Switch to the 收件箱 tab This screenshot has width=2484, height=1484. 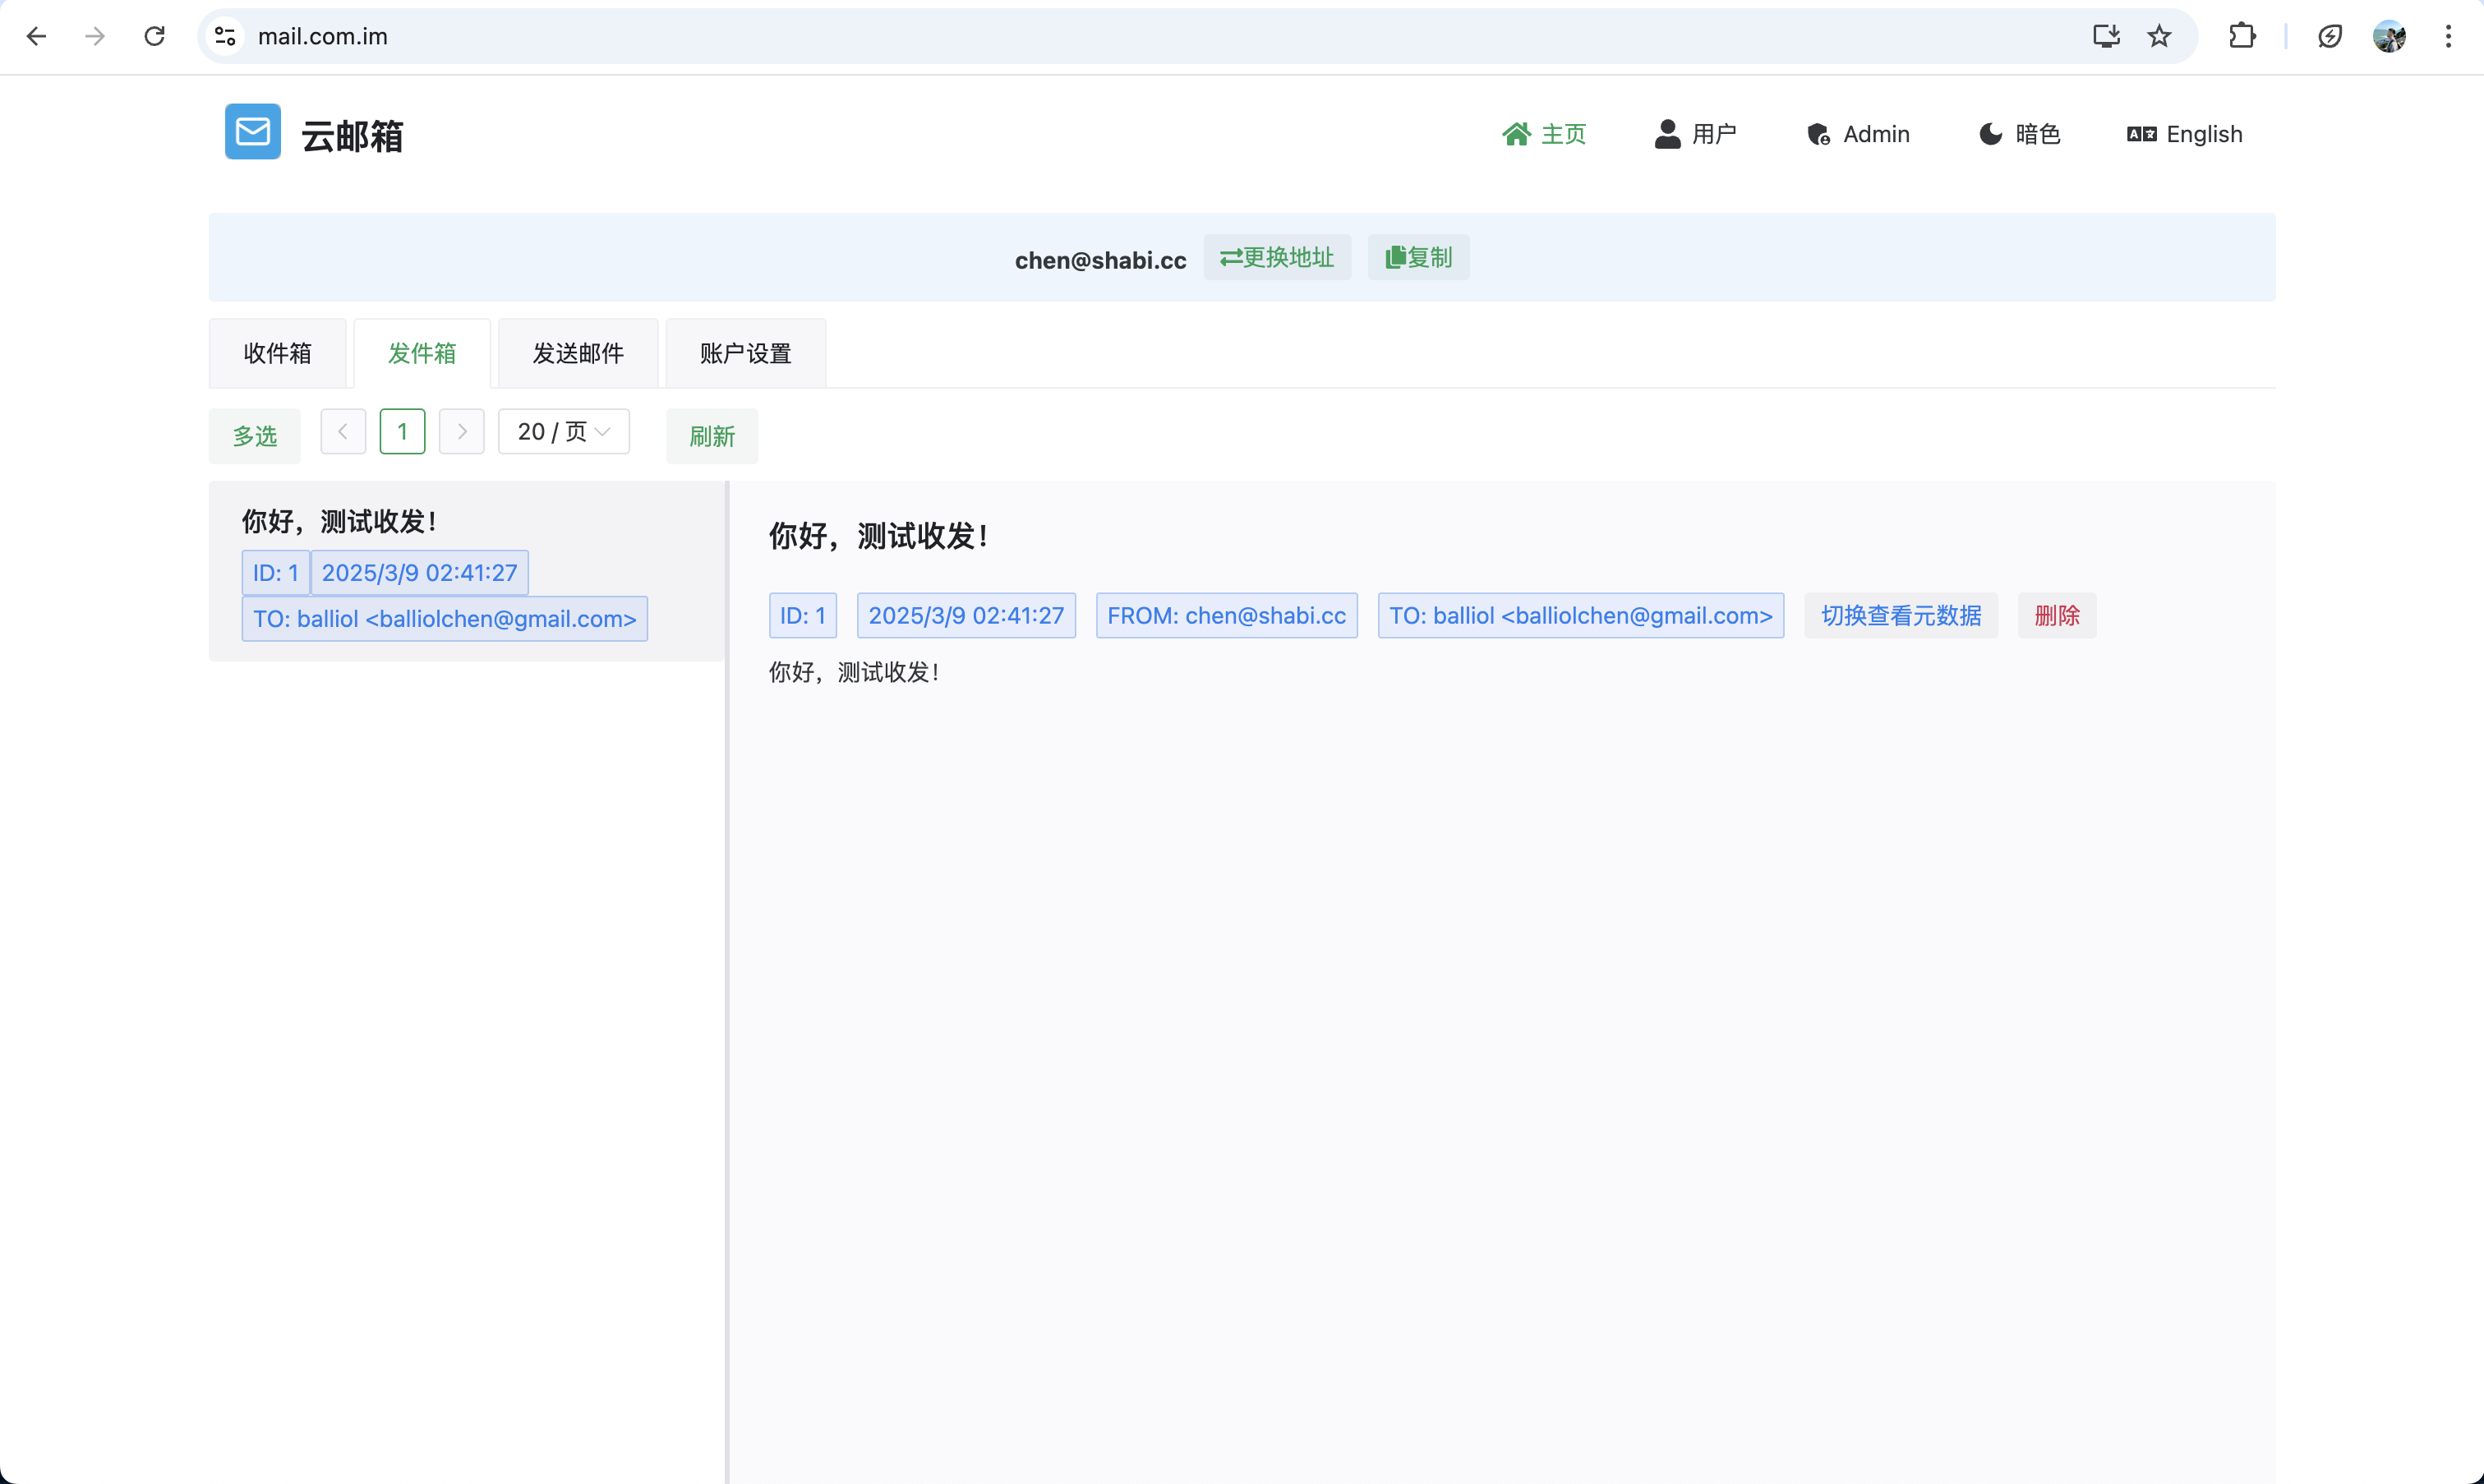point(277,353)
